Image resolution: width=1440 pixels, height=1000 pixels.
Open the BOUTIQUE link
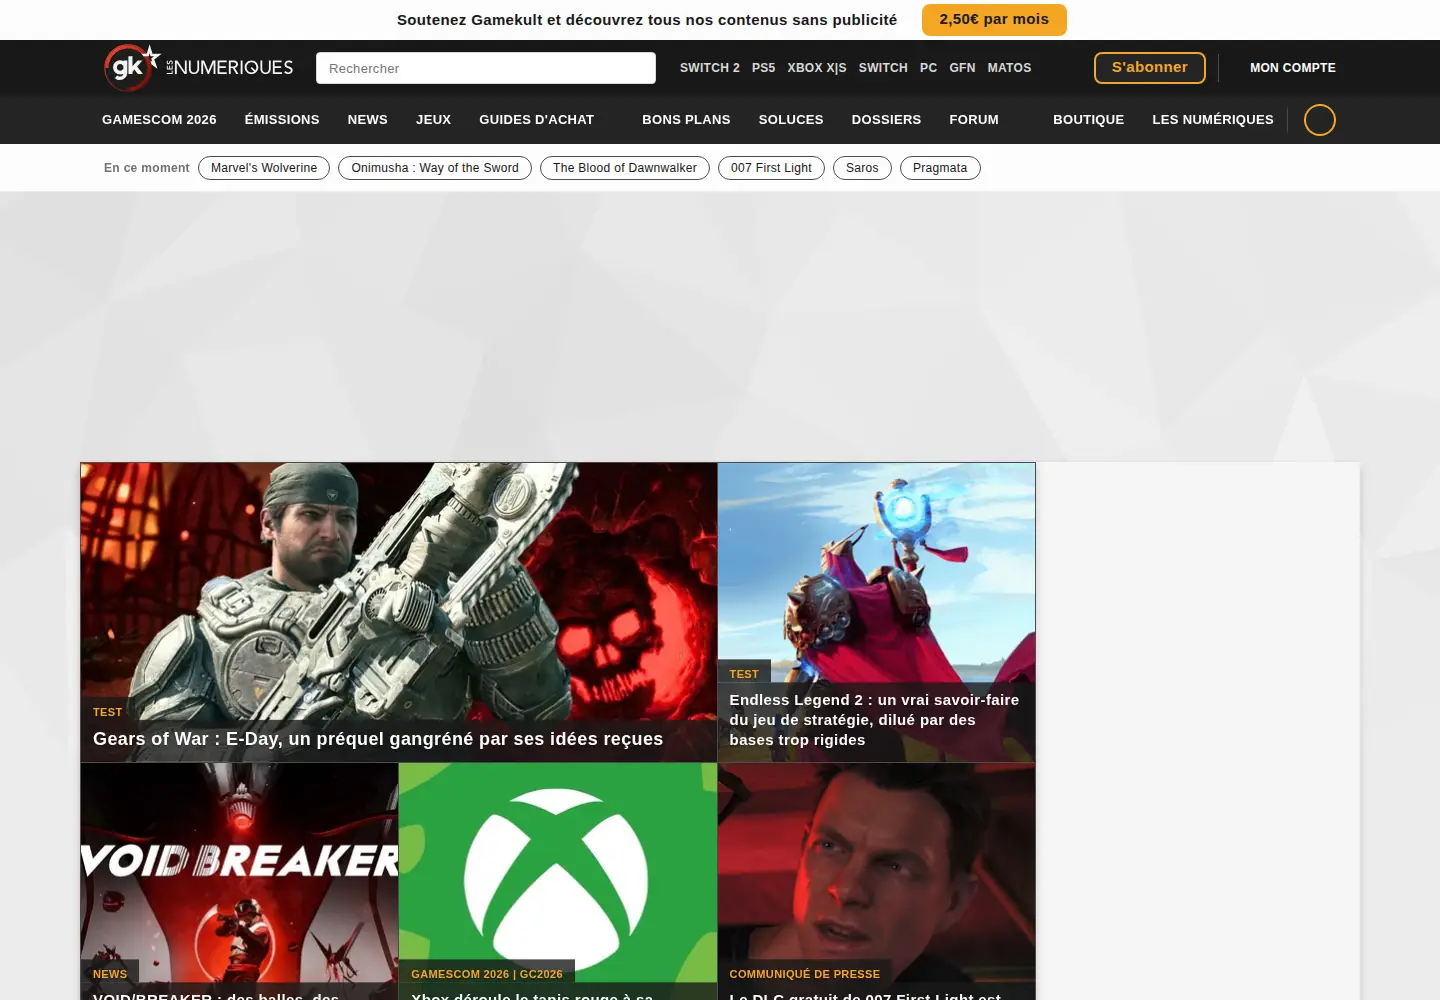tap(1089, 120)
